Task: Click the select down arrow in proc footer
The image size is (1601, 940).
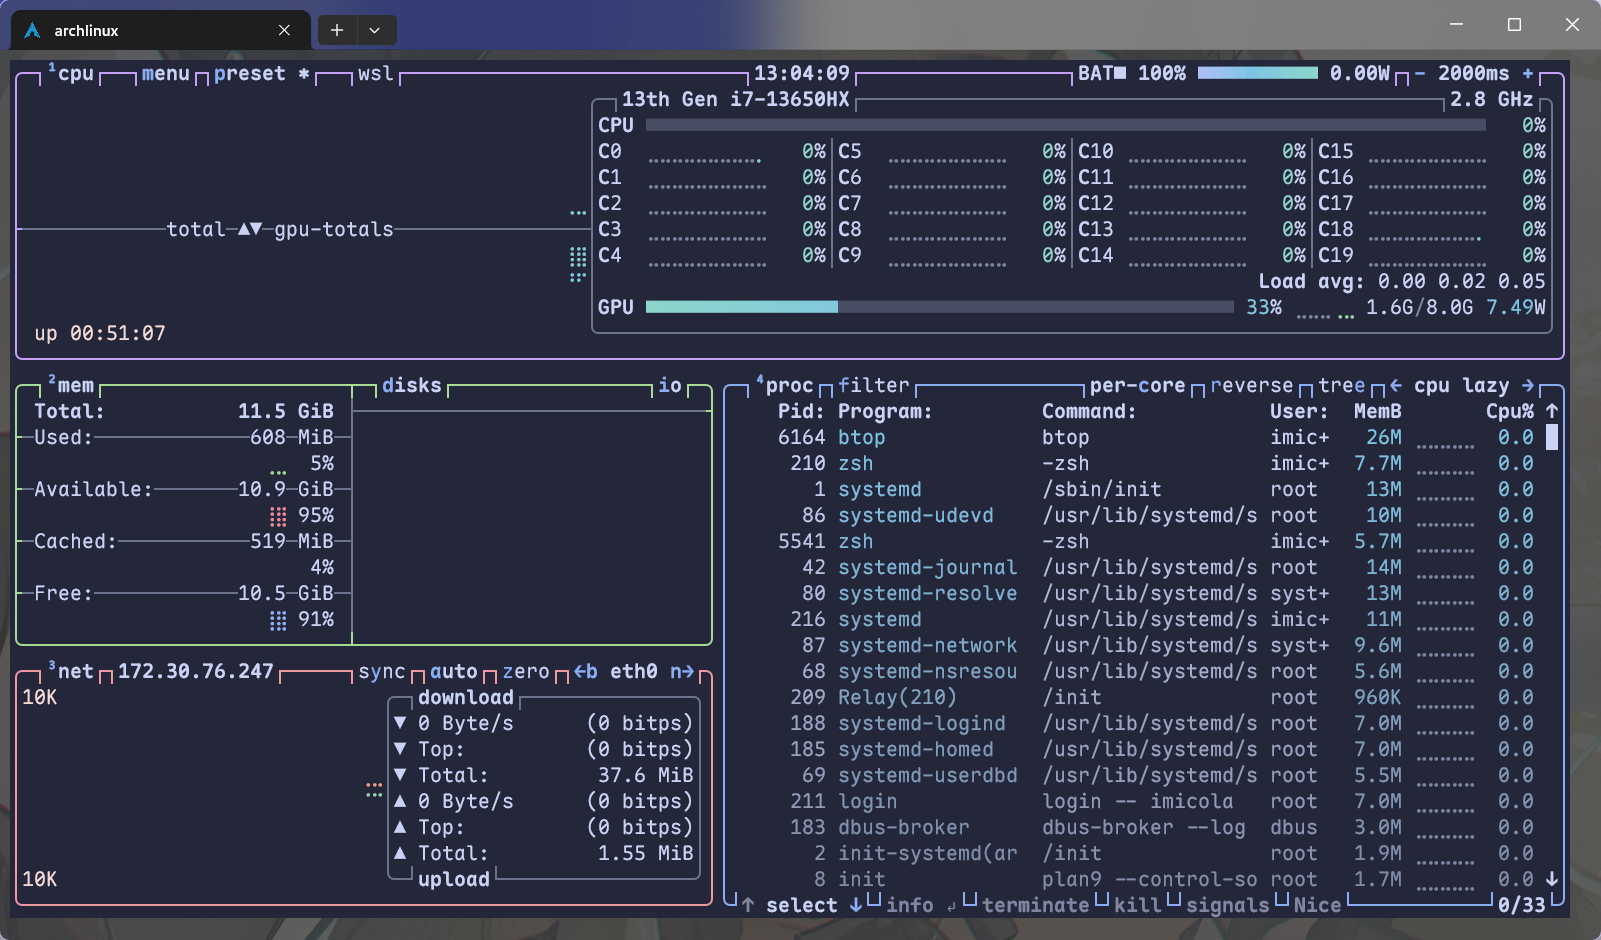Action: click(856, 905)
